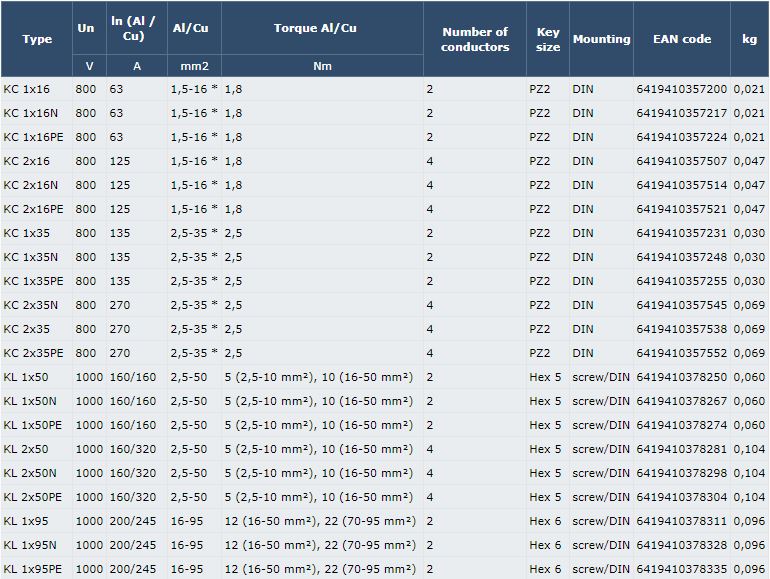770x579 pixels.
Task: Select EAN code 6419410378335
Action: tap(682, 569)
